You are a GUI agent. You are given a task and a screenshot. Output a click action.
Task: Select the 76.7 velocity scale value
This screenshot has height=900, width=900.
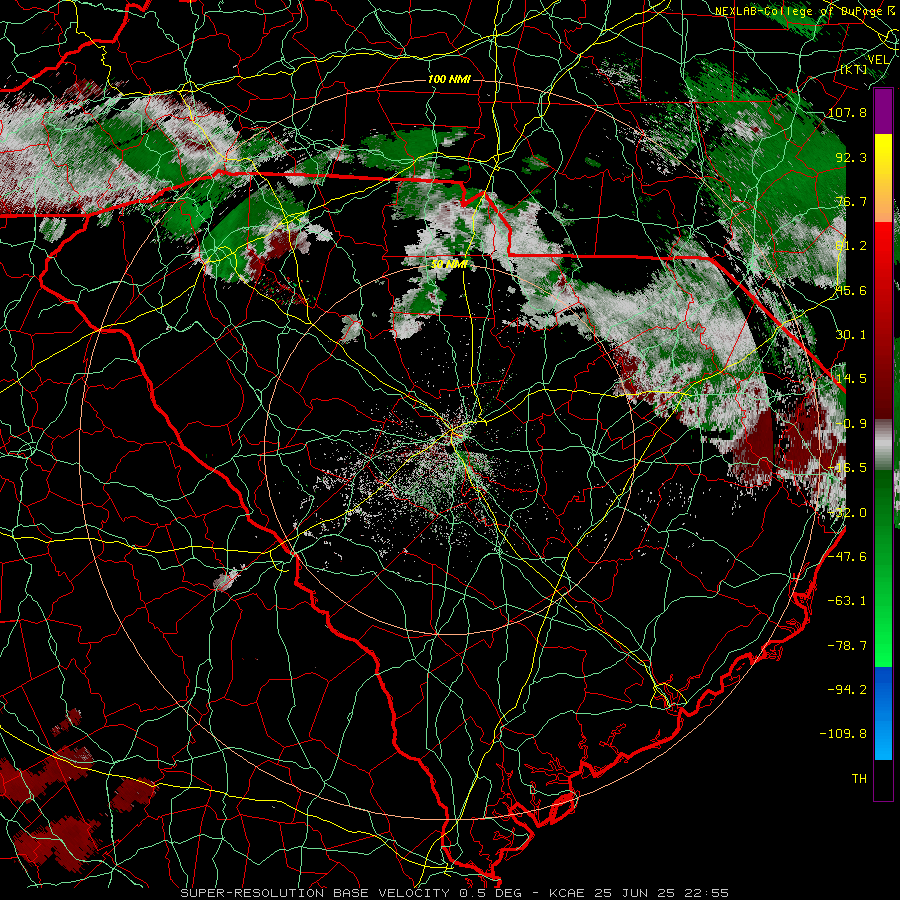[851, 201]
